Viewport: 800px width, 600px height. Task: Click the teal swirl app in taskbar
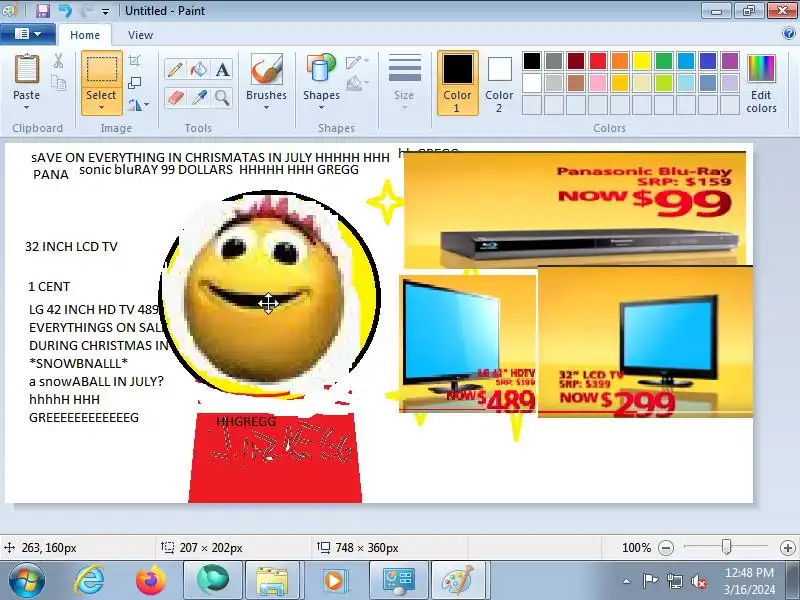(213, 580)
